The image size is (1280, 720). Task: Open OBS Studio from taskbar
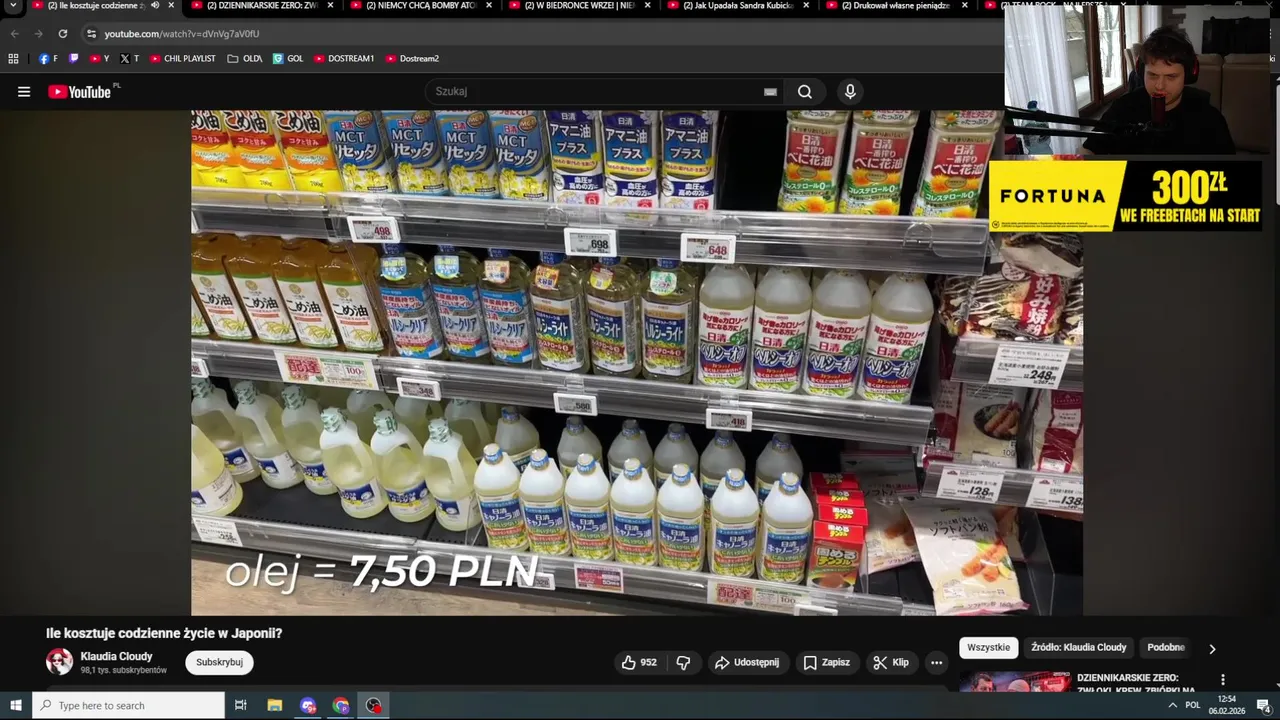[374, 706]
